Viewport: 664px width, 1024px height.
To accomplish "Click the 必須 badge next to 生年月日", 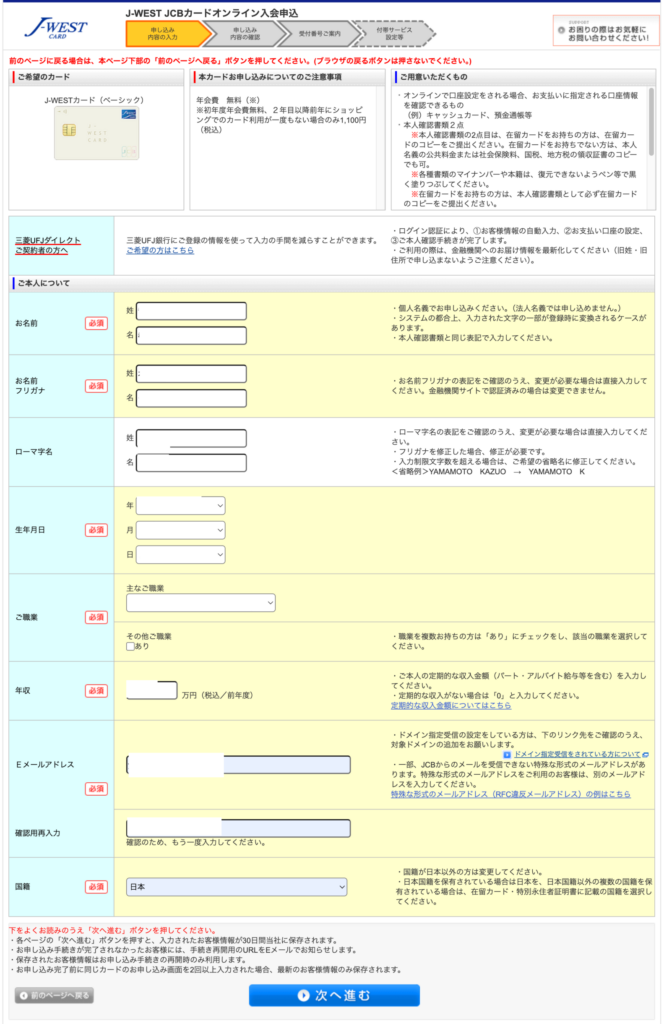I will pos(96,530).
